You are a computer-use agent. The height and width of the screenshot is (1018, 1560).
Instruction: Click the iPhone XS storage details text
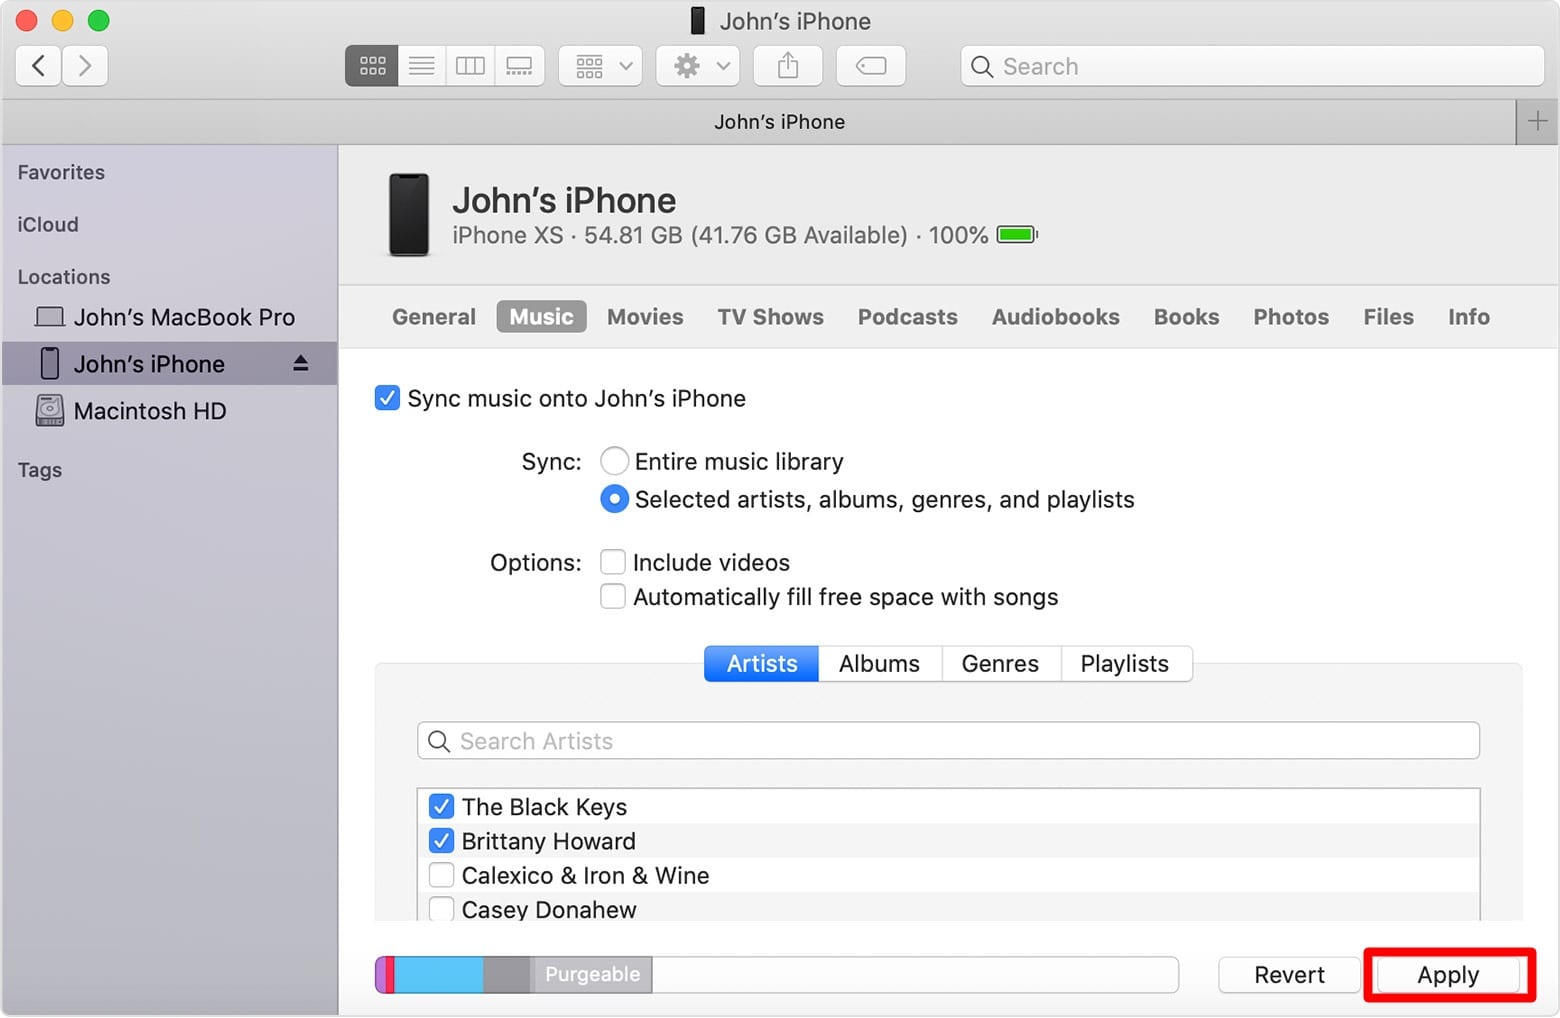click(720, 235)
